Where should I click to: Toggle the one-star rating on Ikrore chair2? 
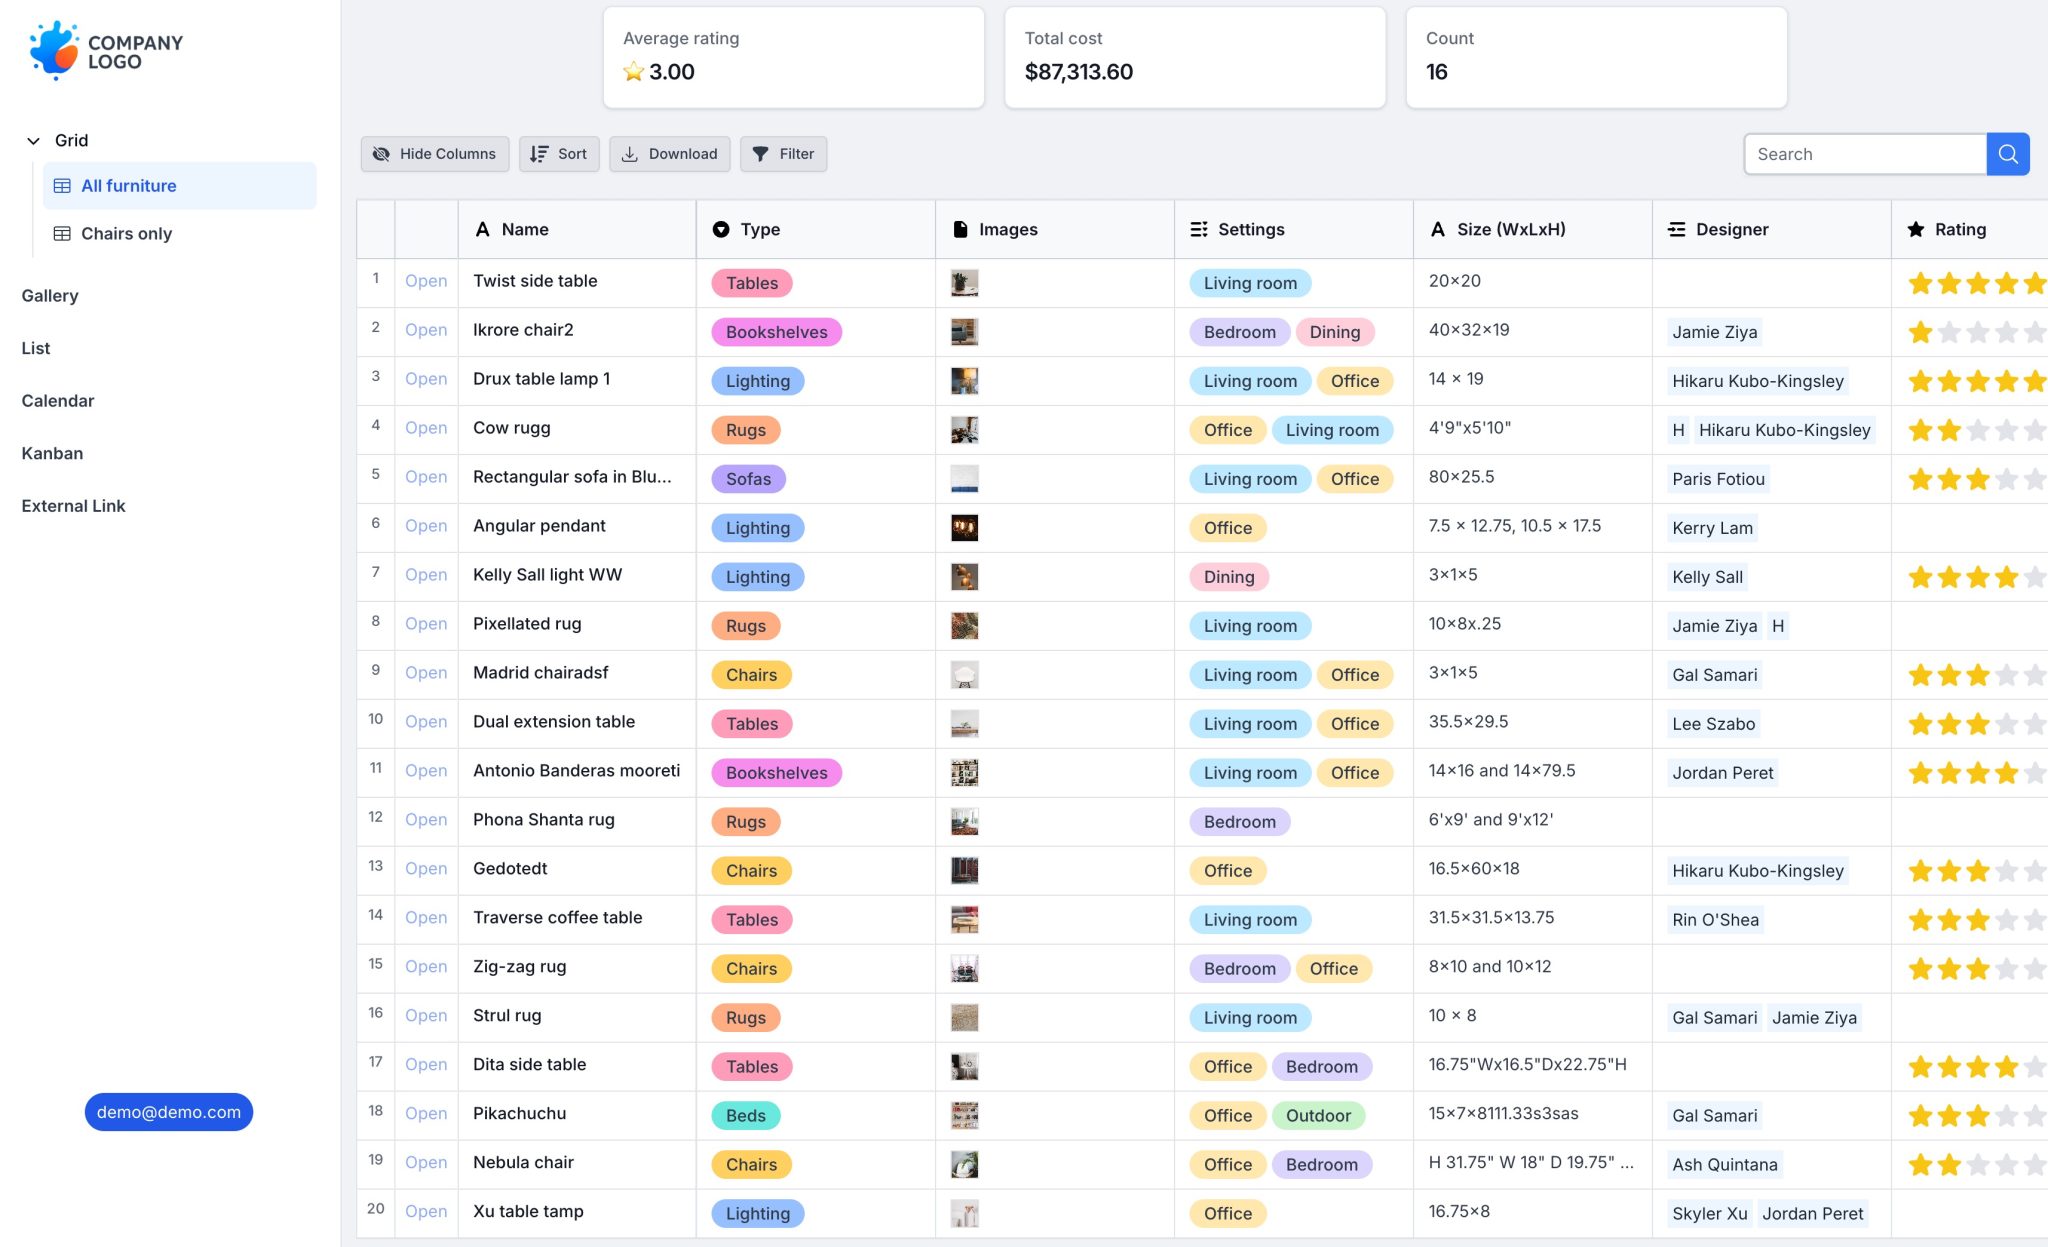1920,331
